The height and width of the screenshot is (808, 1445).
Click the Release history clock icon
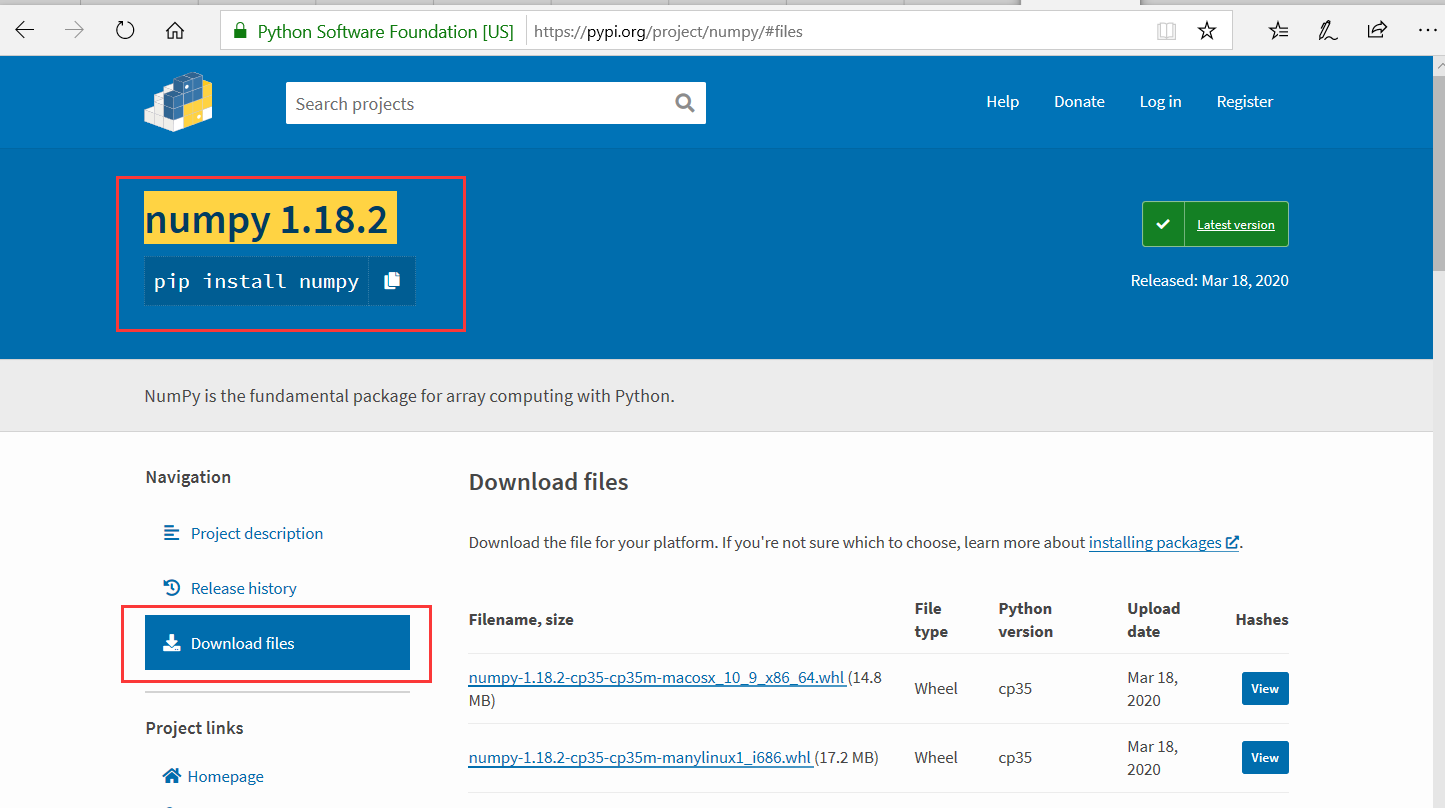171,588
